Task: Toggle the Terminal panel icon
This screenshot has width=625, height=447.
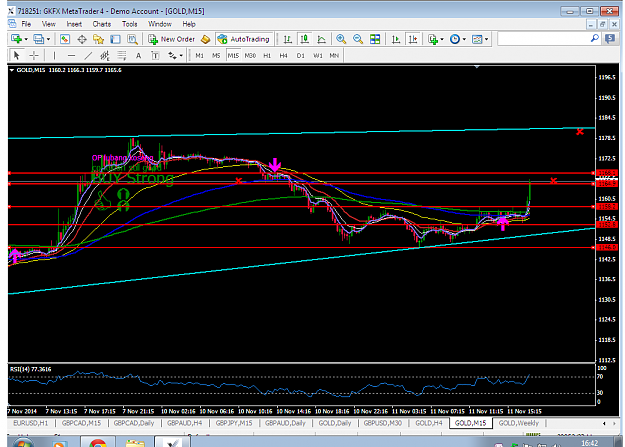Action: [115, 39]
